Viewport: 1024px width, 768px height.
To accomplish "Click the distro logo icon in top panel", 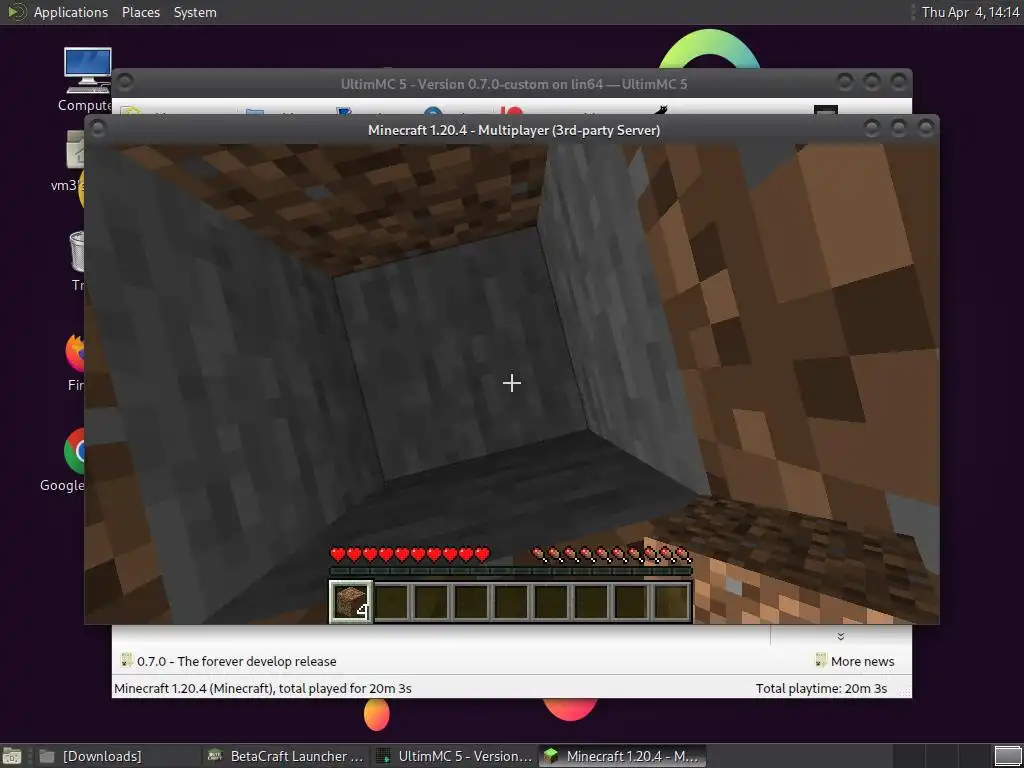I will coord(16,12).
